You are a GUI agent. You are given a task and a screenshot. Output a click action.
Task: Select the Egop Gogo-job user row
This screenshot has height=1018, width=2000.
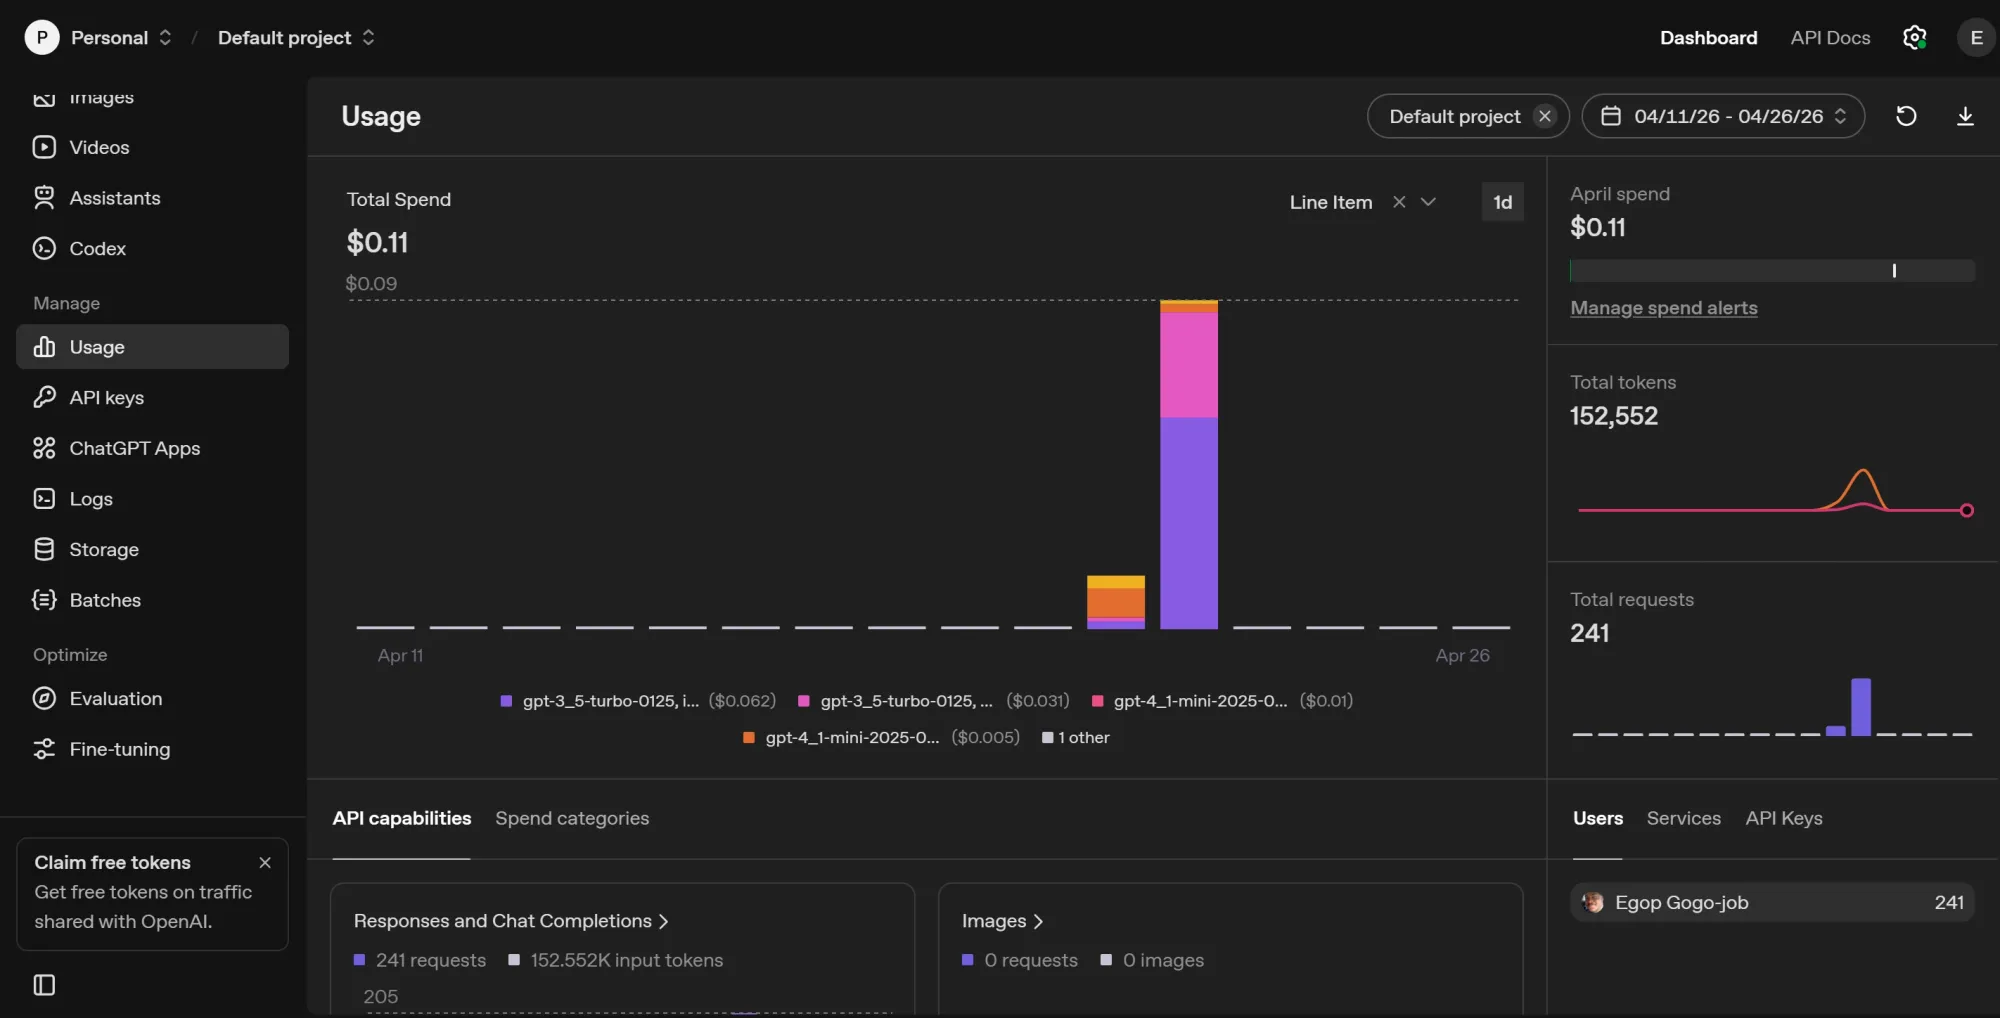point(1772,902)
